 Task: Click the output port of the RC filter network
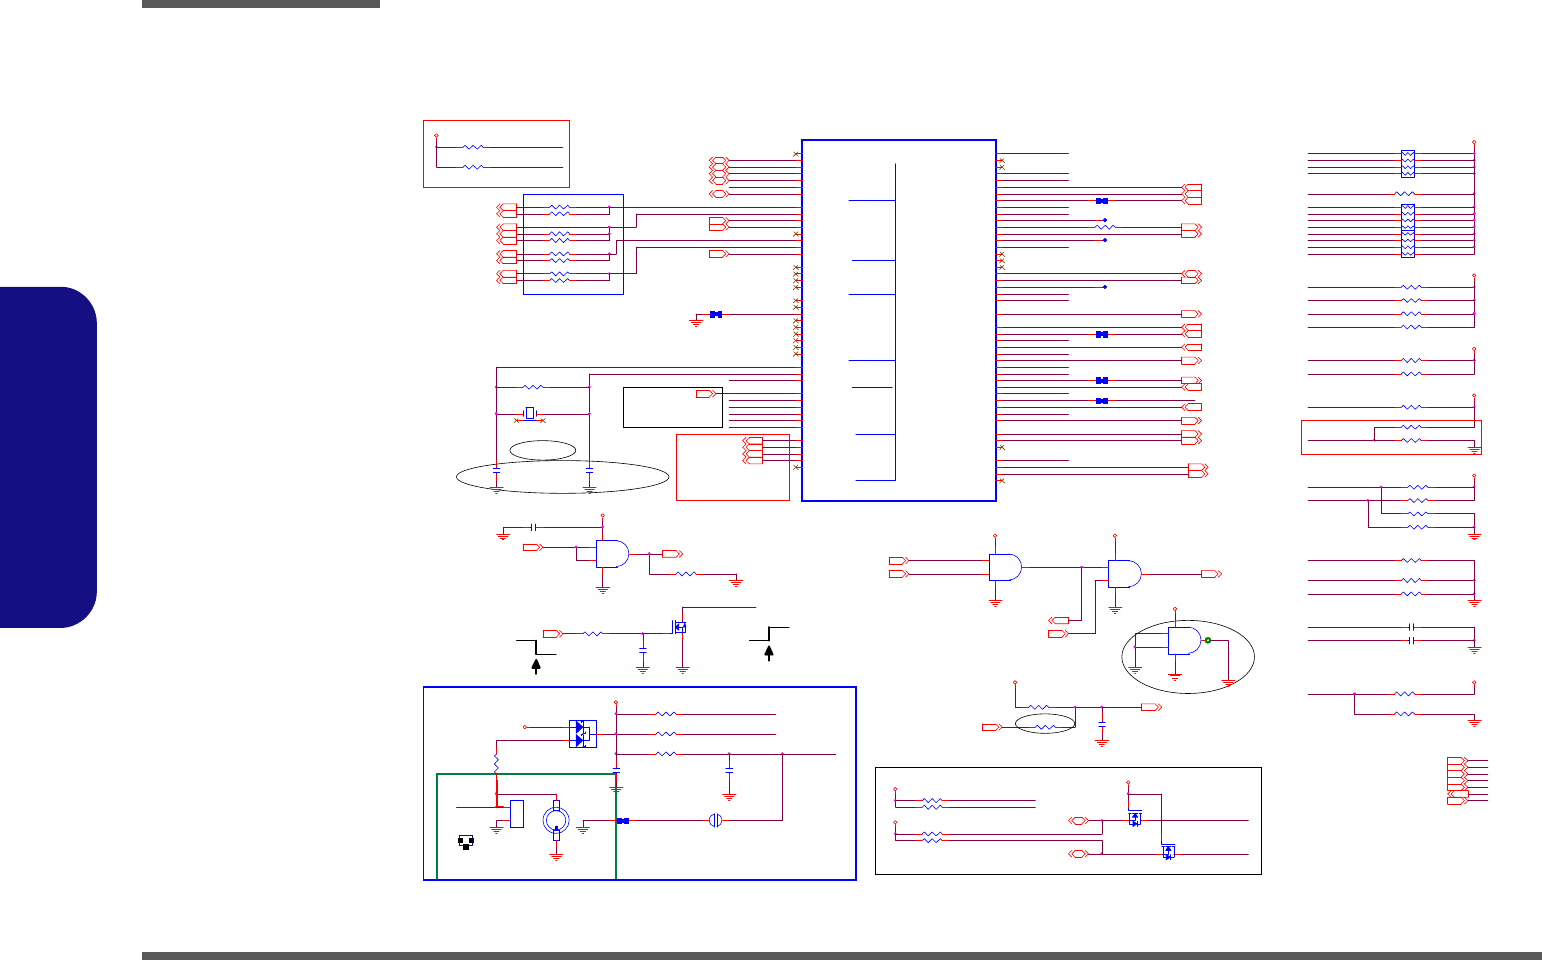click(x=1151, y=707)
